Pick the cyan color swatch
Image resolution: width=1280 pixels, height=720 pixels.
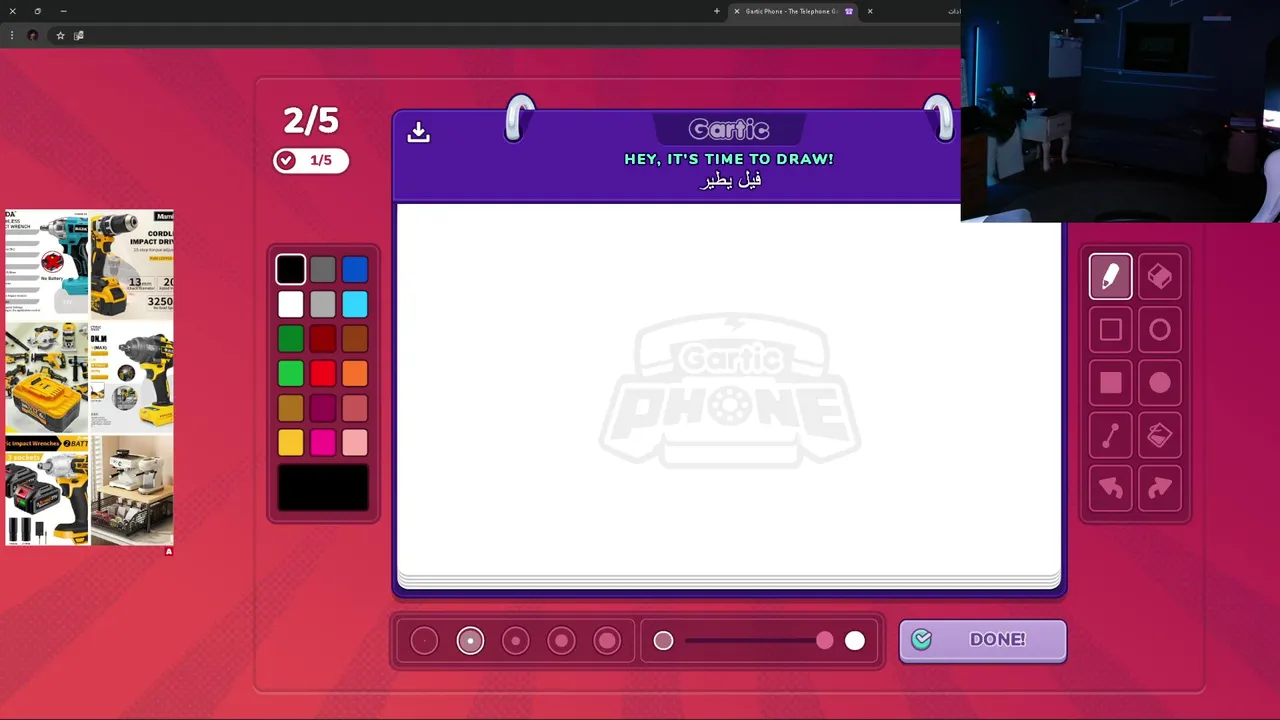(355, 304)
